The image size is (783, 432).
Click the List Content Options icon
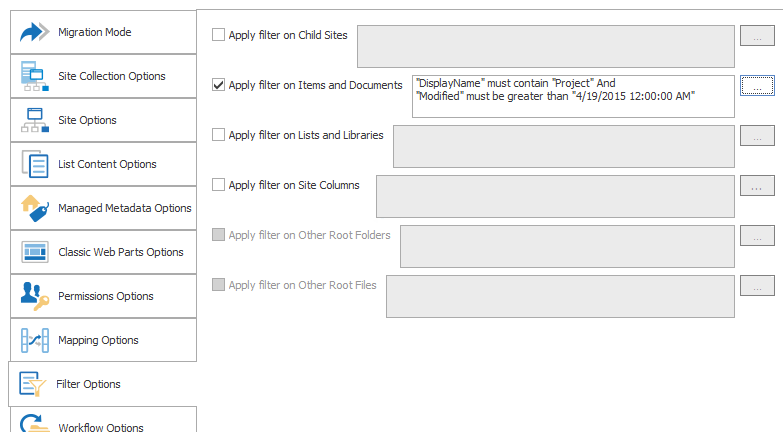(35, 164)
